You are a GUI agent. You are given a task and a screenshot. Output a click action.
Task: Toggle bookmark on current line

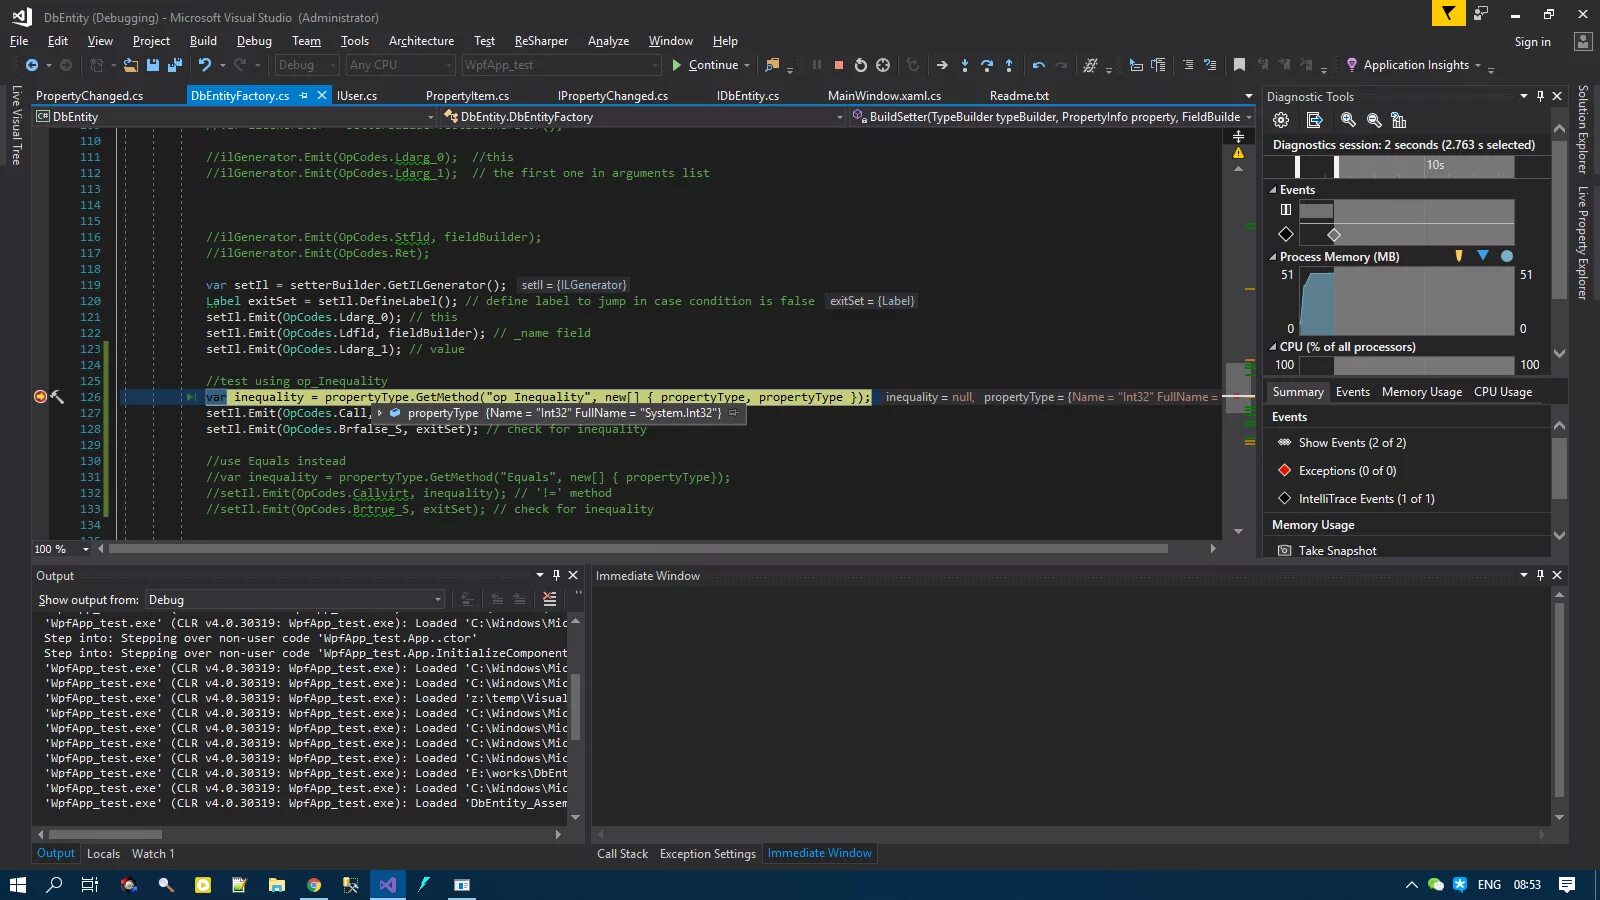point(1239,65)
